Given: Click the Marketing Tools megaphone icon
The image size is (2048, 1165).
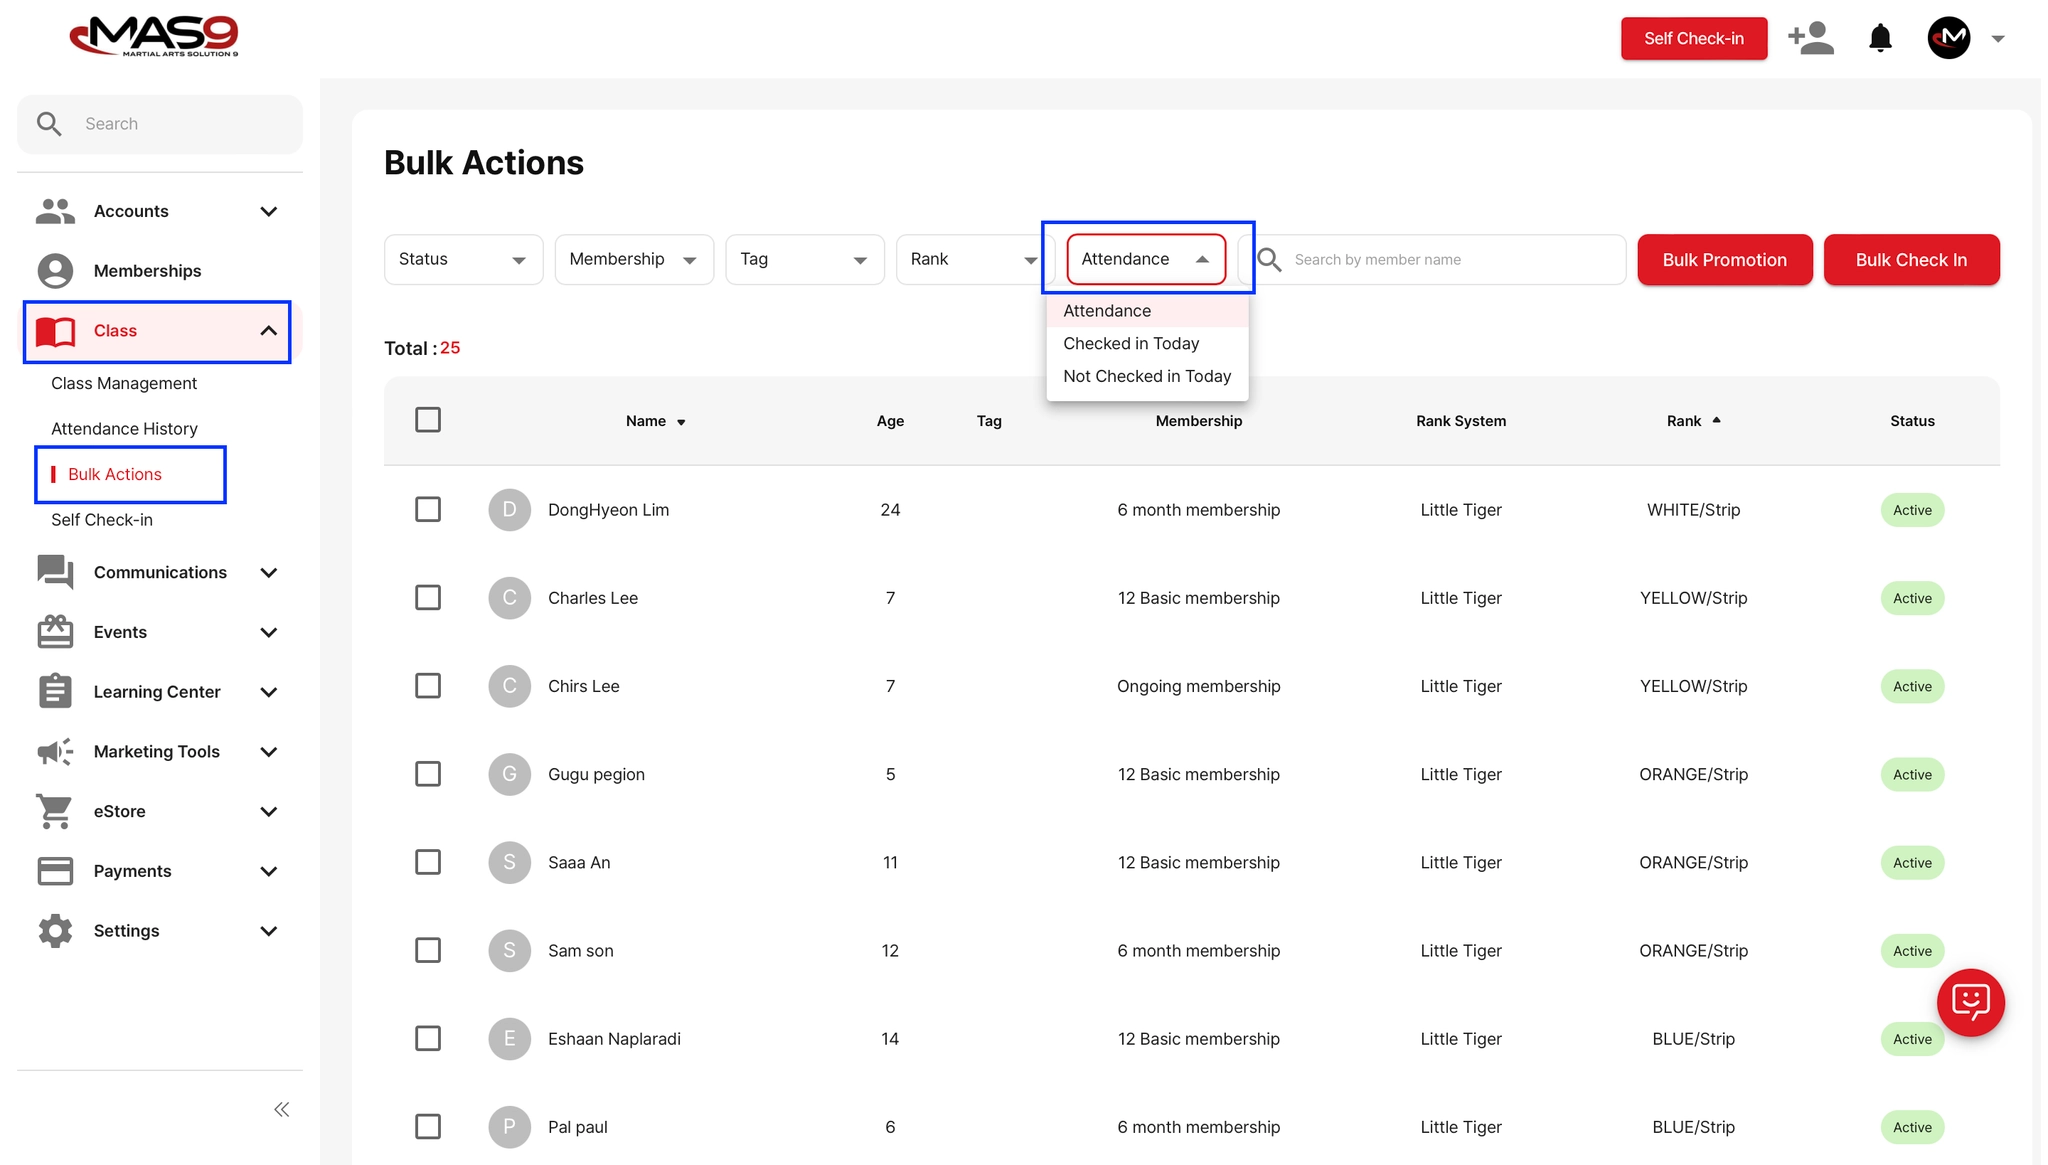Looking at the screenshot, I should [55, 752].
